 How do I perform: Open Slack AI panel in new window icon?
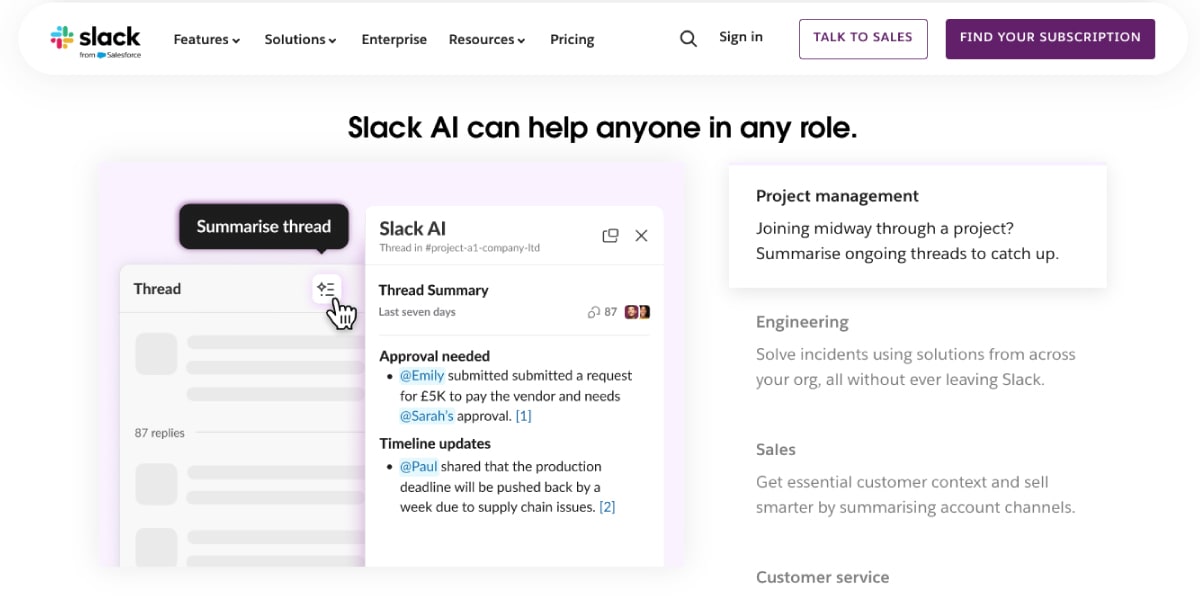point(610,236)
